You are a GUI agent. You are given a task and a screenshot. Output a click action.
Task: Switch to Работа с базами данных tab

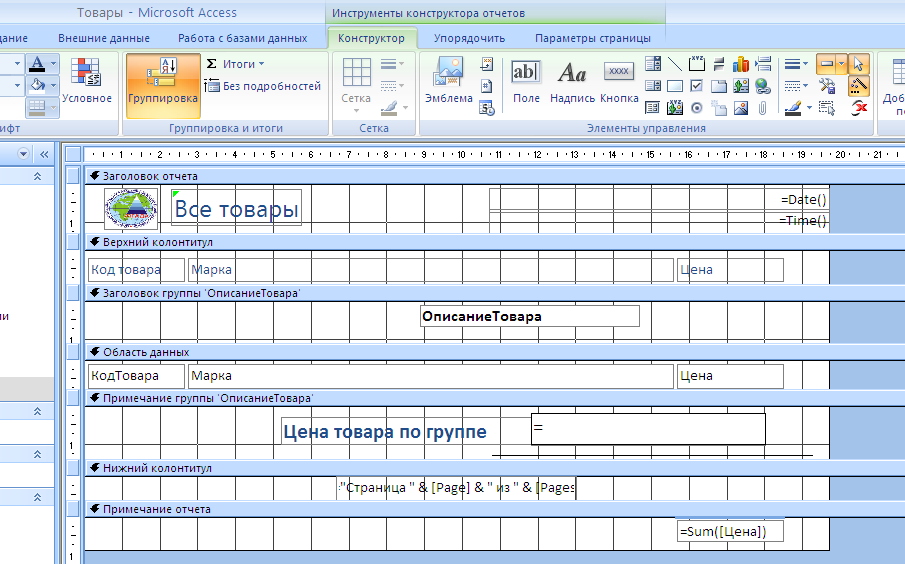point(242,38)
